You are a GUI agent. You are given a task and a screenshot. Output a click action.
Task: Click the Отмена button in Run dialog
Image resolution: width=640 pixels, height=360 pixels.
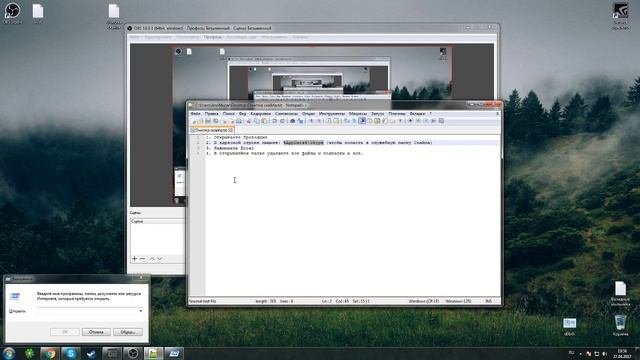pyautogui.click(x=96, y=332)
